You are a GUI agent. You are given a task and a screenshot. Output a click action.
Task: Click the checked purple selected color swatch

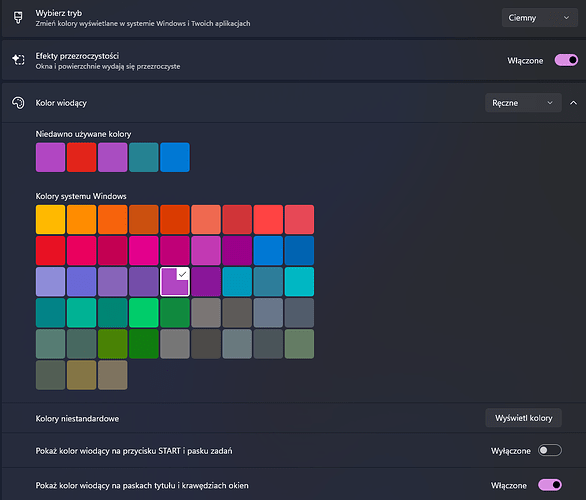tap(175, 282)
